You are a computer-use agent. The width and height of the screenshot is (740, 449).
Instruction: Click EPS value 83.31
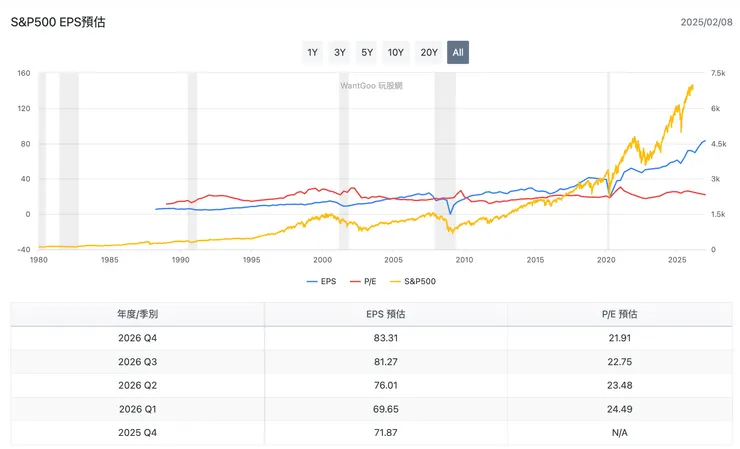tap(386, 338)
